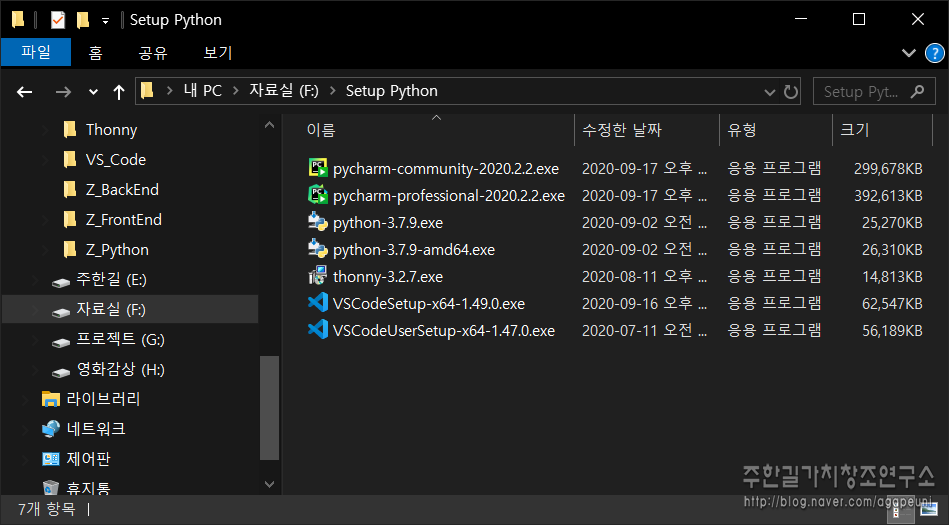
Task: Click the python-3.7.9-amd64.exe file icon
Action: [x=318, y=249]
